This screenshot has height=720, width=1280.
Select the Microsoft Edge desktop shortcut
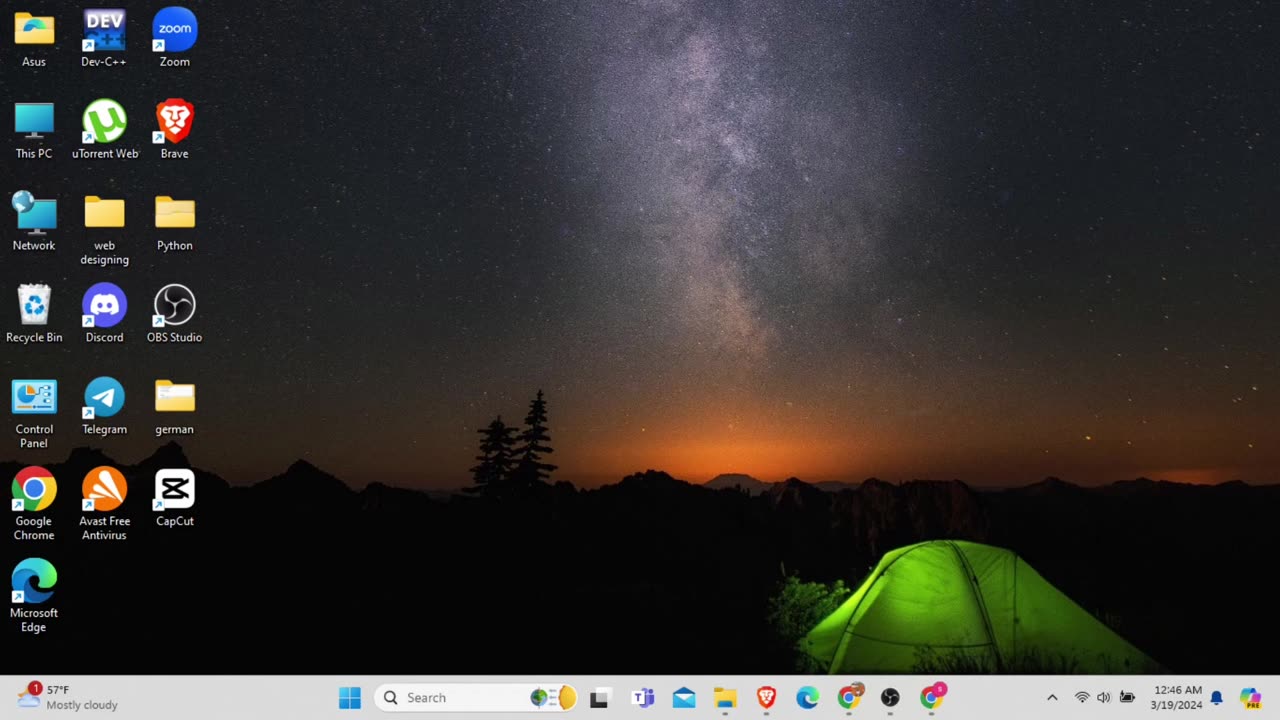click(34, 598)
